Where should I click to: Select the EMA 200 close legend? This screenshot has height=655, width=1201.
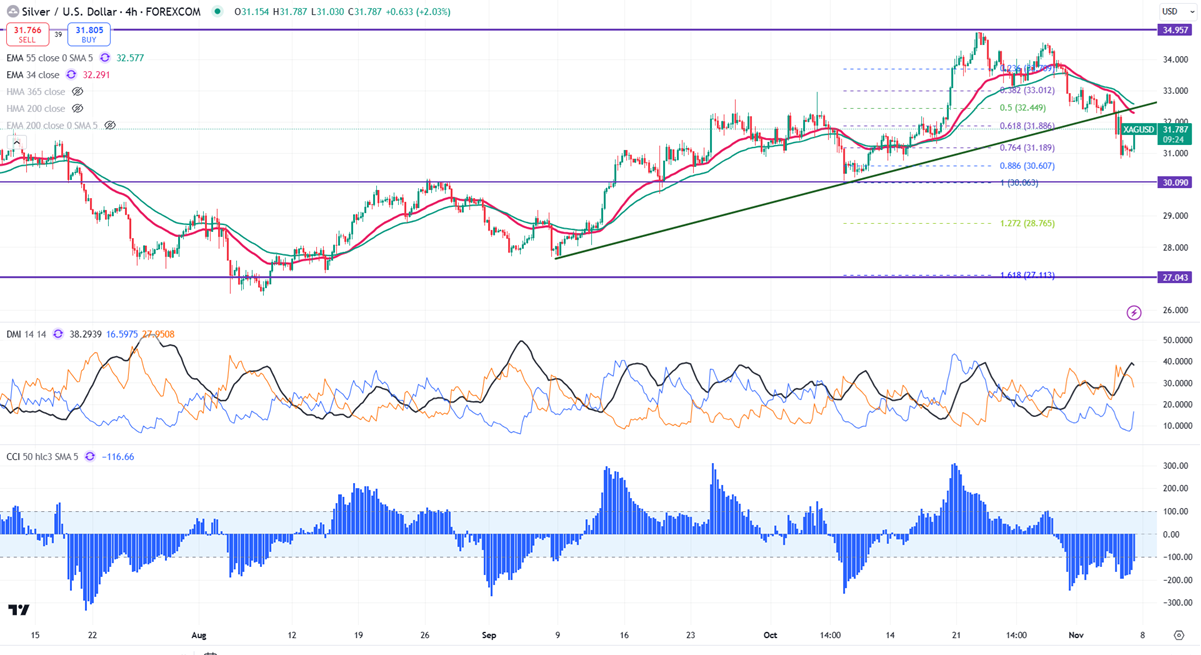[x=52, y=126]
